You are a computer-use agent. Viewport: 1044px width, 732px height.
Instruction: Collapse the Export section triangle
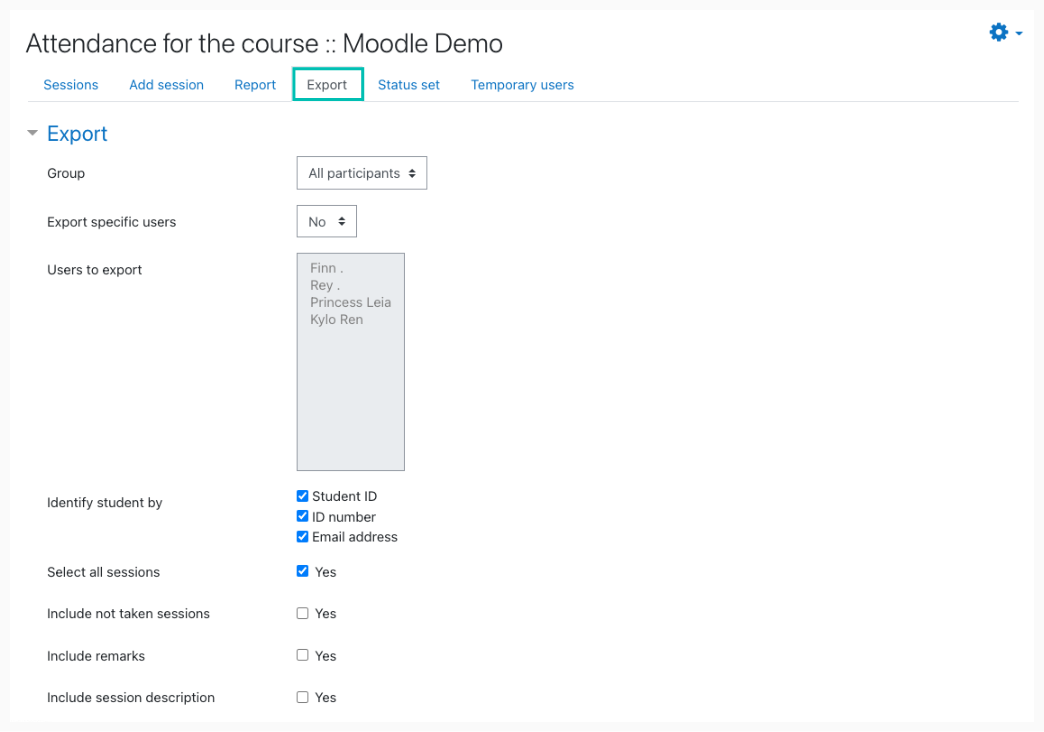click(32, 133)
